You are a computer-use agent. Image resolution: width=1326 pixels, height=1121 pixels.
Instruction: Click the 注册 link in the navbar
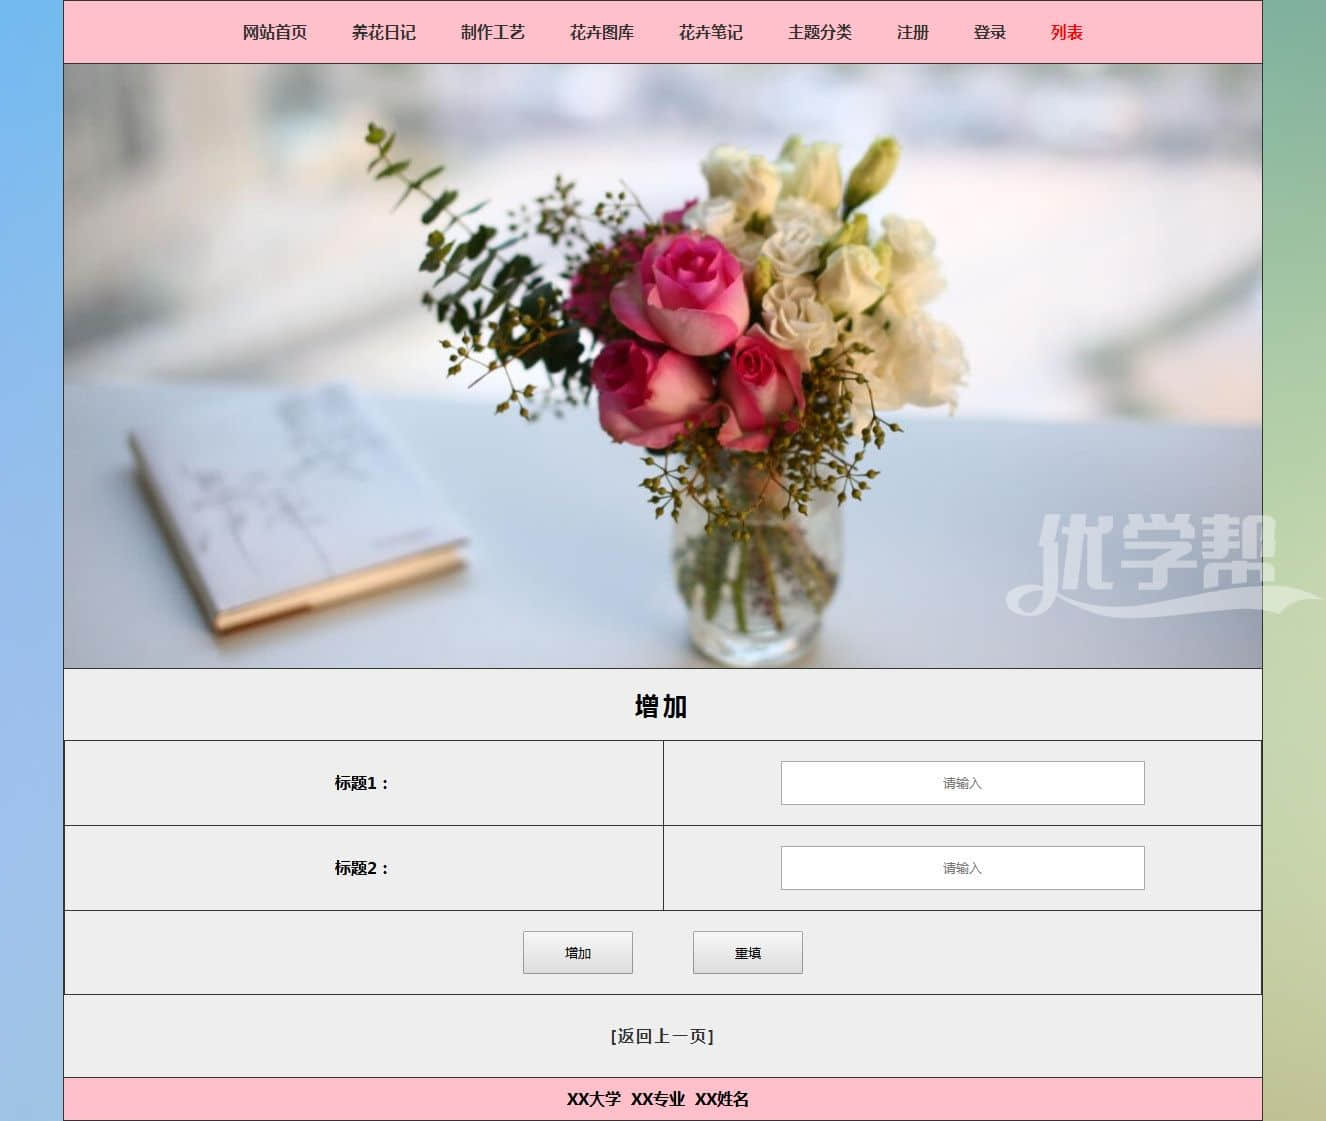point(912,33)
